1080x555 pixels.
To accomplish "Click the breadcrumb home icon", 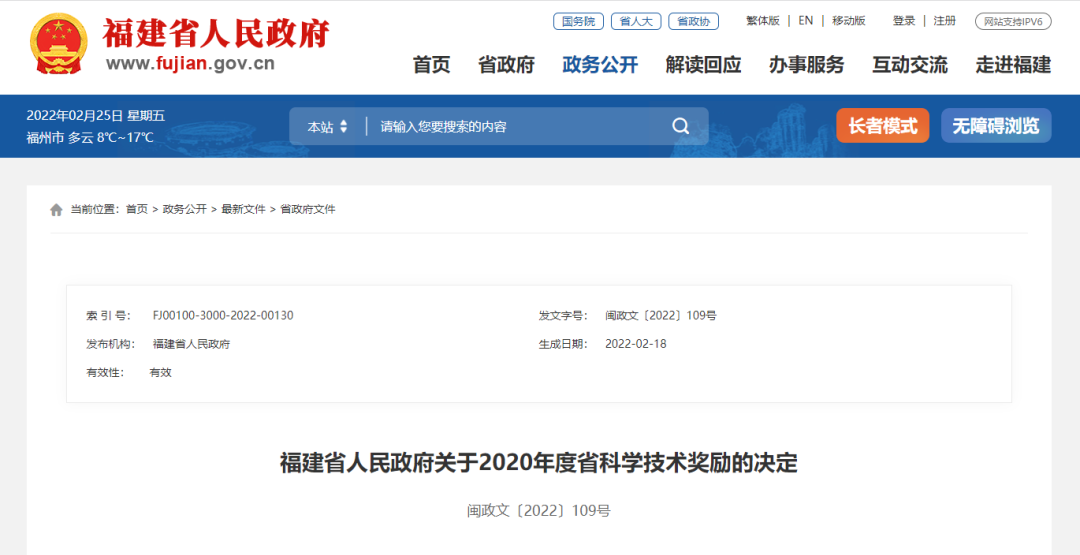I will 56,210.
